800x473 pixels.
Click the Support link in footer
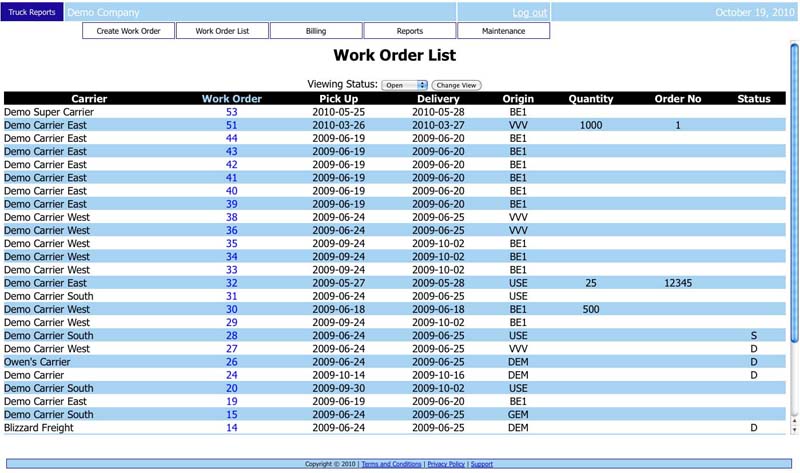(x=481, y=464)
